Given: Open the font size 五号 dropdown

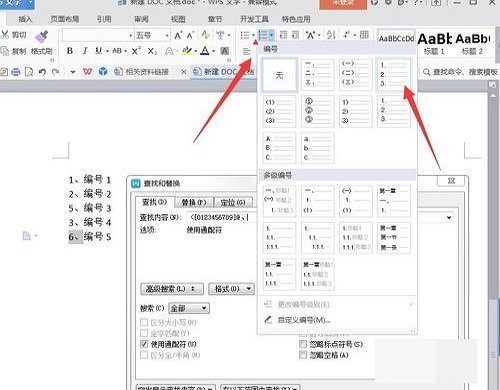Looking at the screenshot, I should (167, 35).
